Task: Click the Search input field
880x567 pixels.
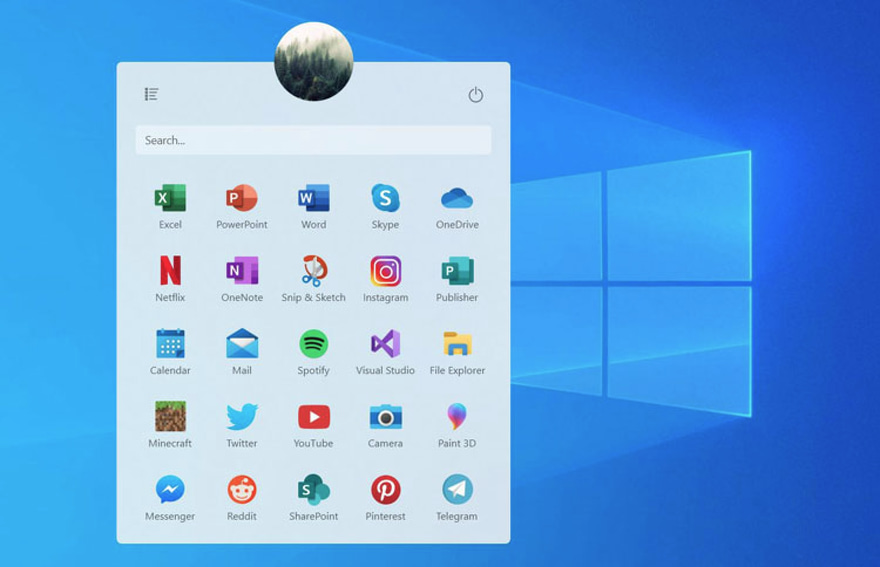Action: 313,140
